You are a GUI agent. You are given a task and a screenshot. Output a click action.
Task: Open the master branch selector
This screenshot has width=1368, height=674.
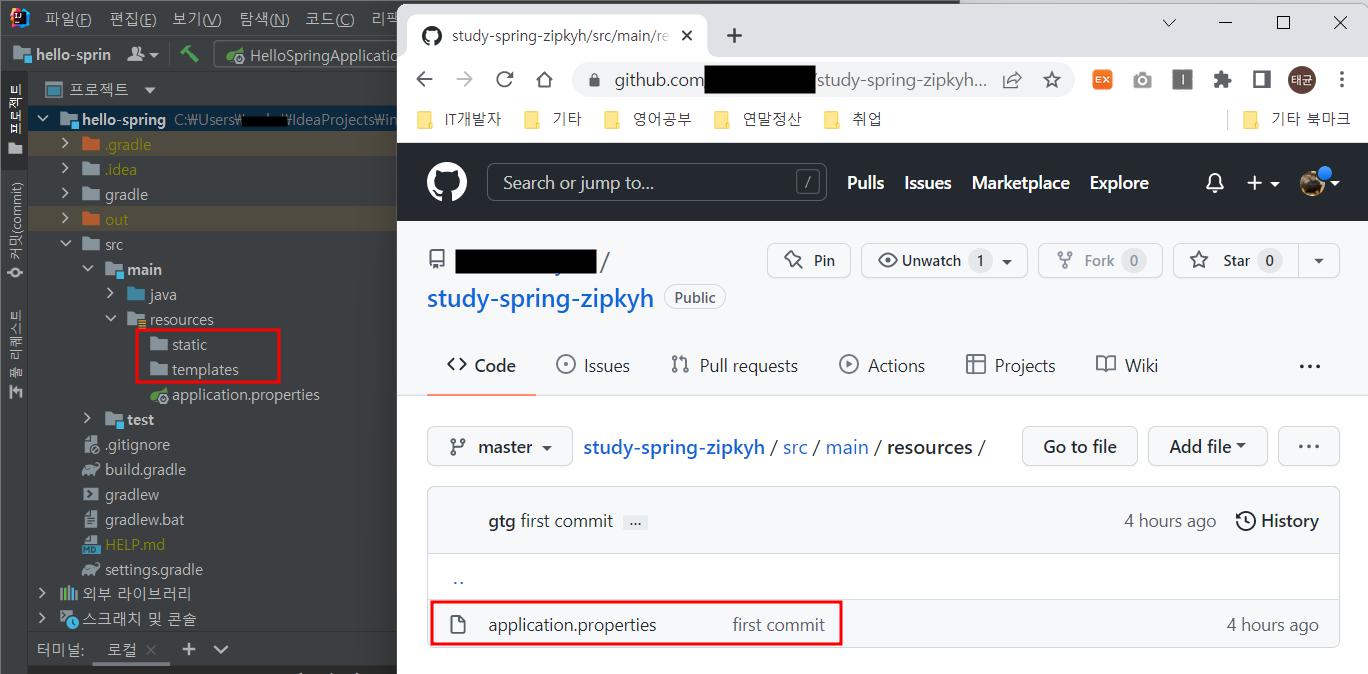(x=500, y=447)
